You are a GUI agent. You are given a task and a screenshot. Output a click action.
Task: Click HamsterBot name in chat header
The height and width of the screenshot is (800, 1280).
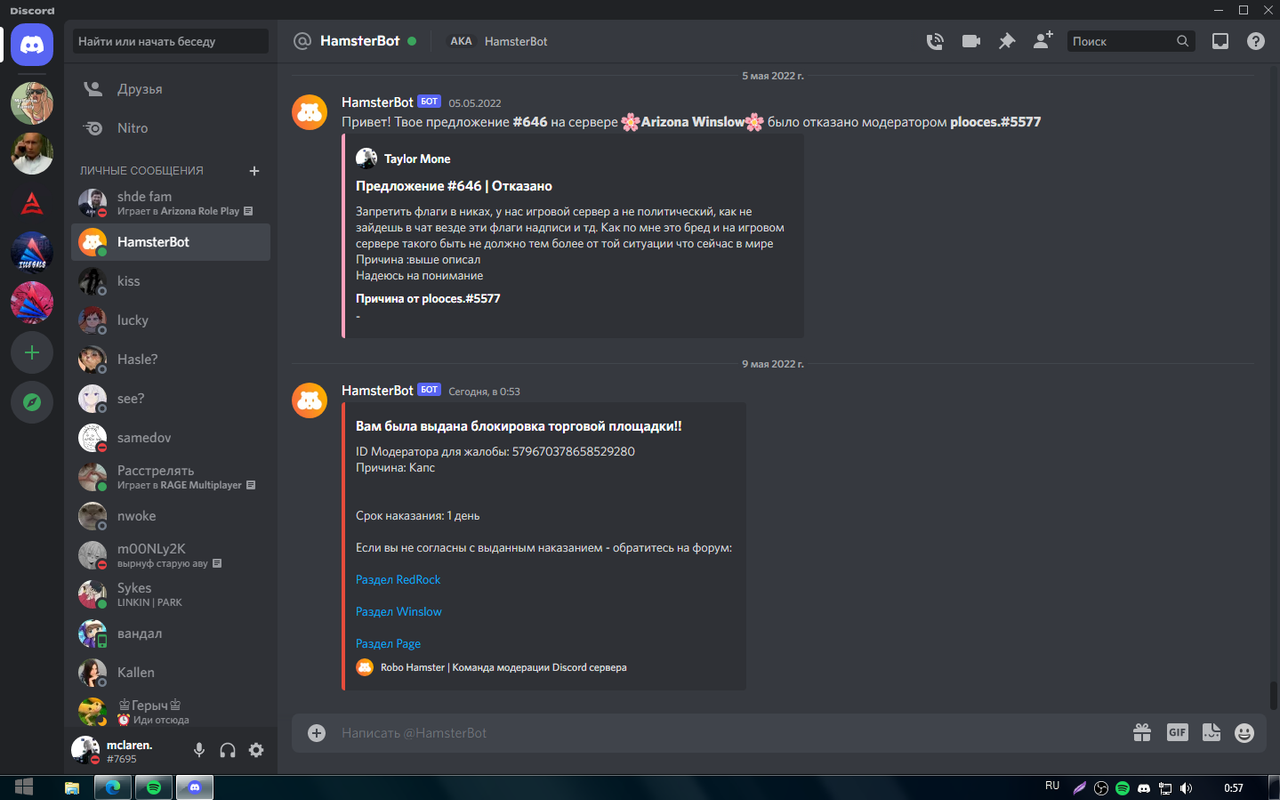360,41
